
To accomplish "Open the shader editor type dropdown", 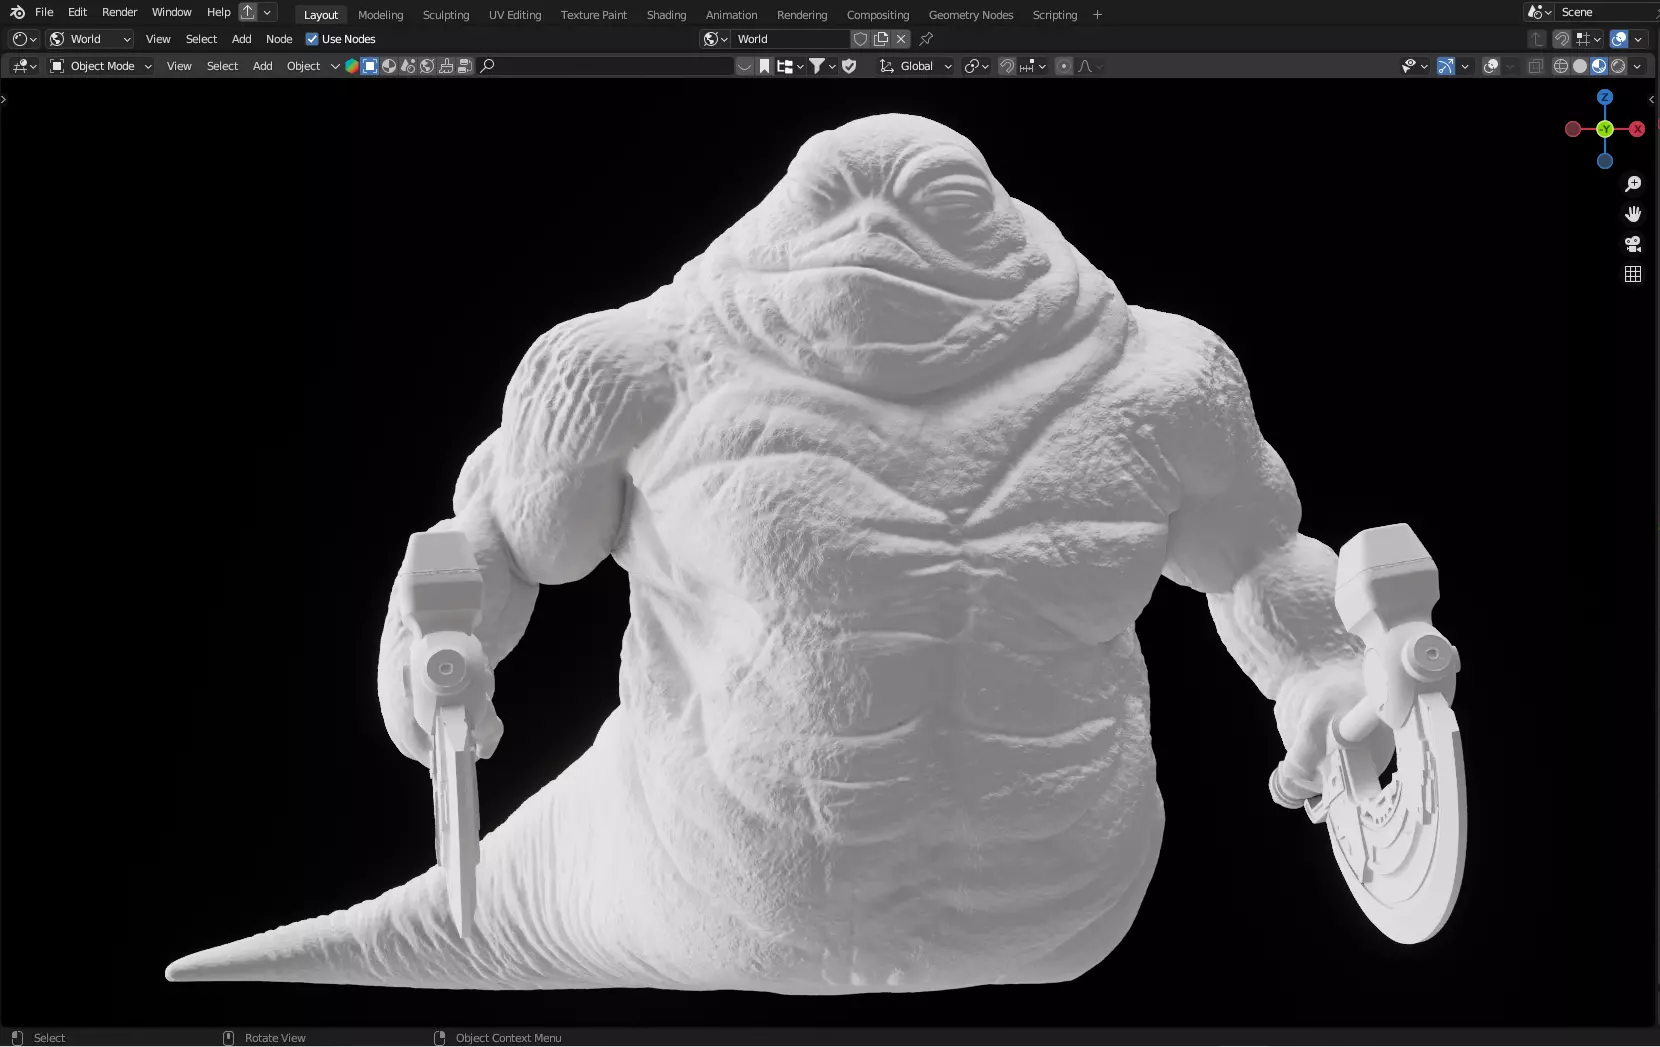I will coord(24,39).
